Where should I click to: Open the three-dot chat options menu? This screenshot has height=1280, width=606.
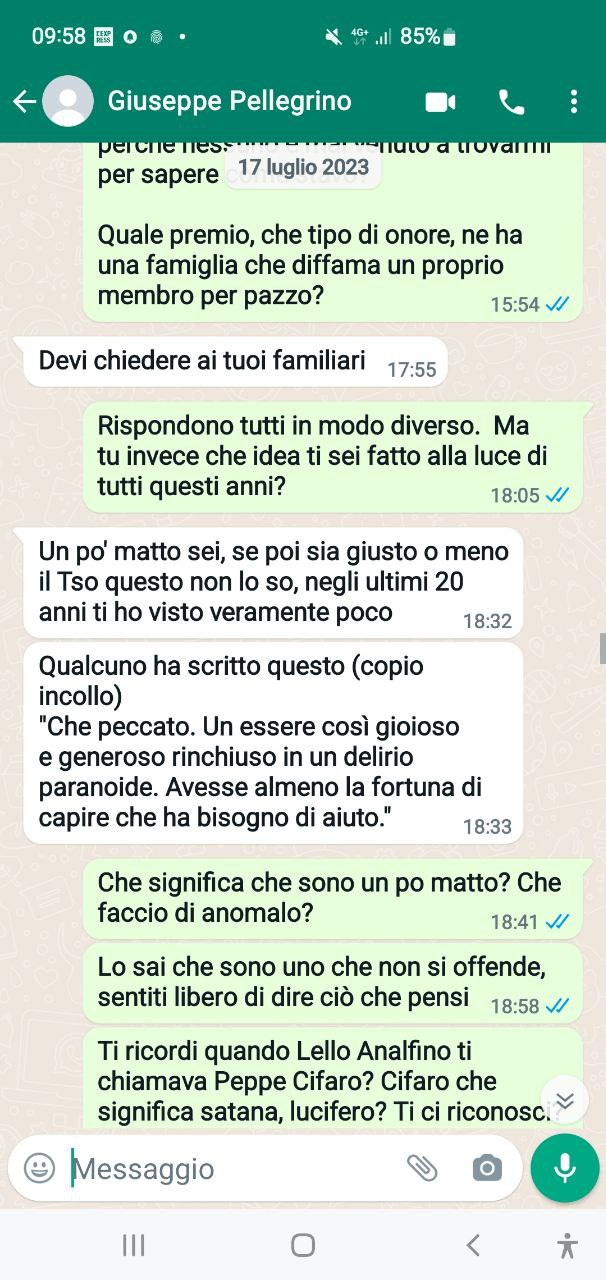(x=573, y=102)
